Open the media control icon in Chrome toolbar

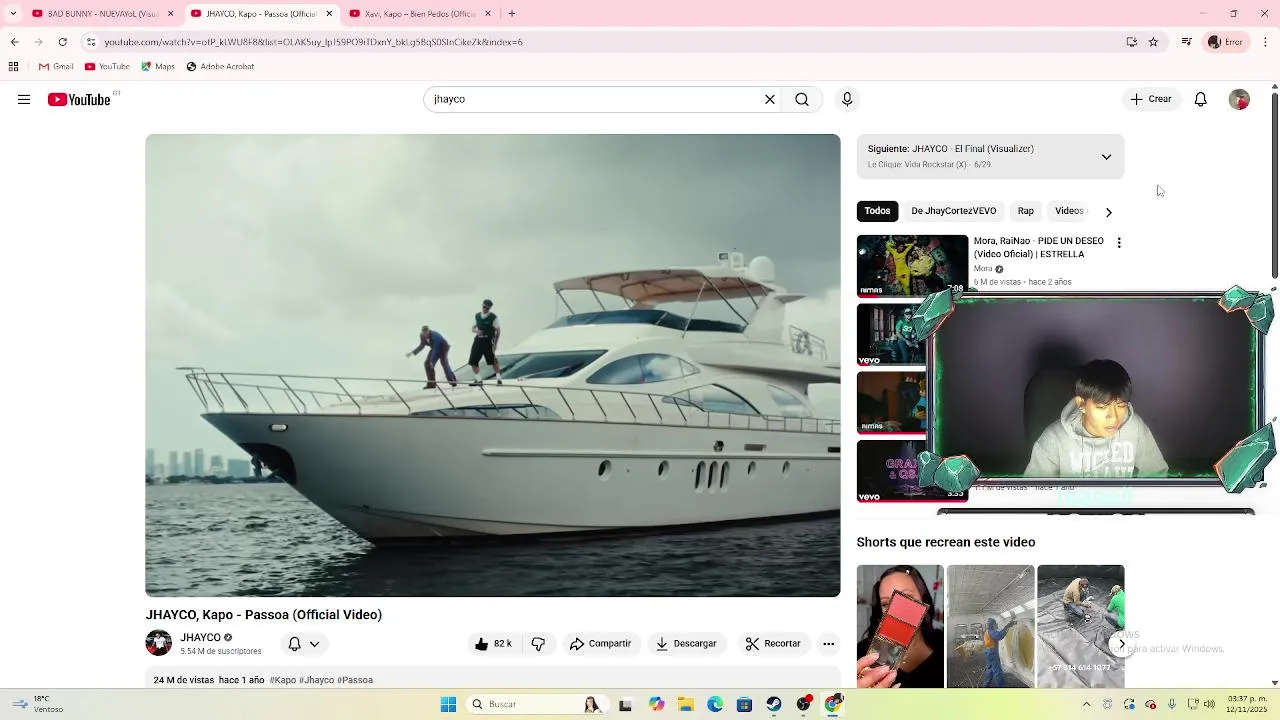pyautogui.click(x=1186, y=42)
